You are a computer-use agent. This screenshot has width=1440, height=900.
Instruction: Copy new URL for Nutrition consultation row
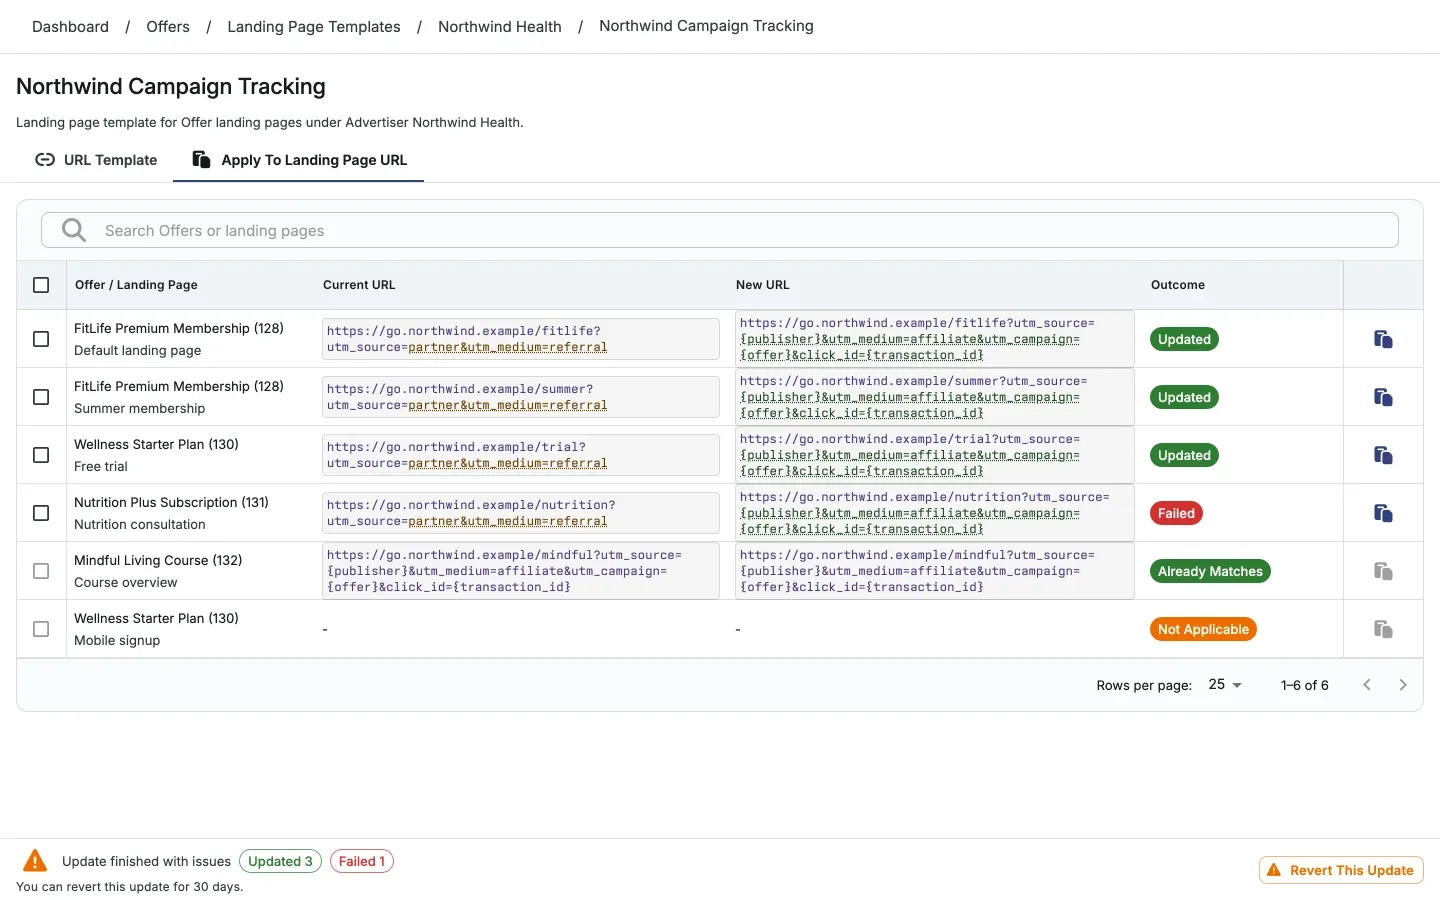pos(1383,513)
